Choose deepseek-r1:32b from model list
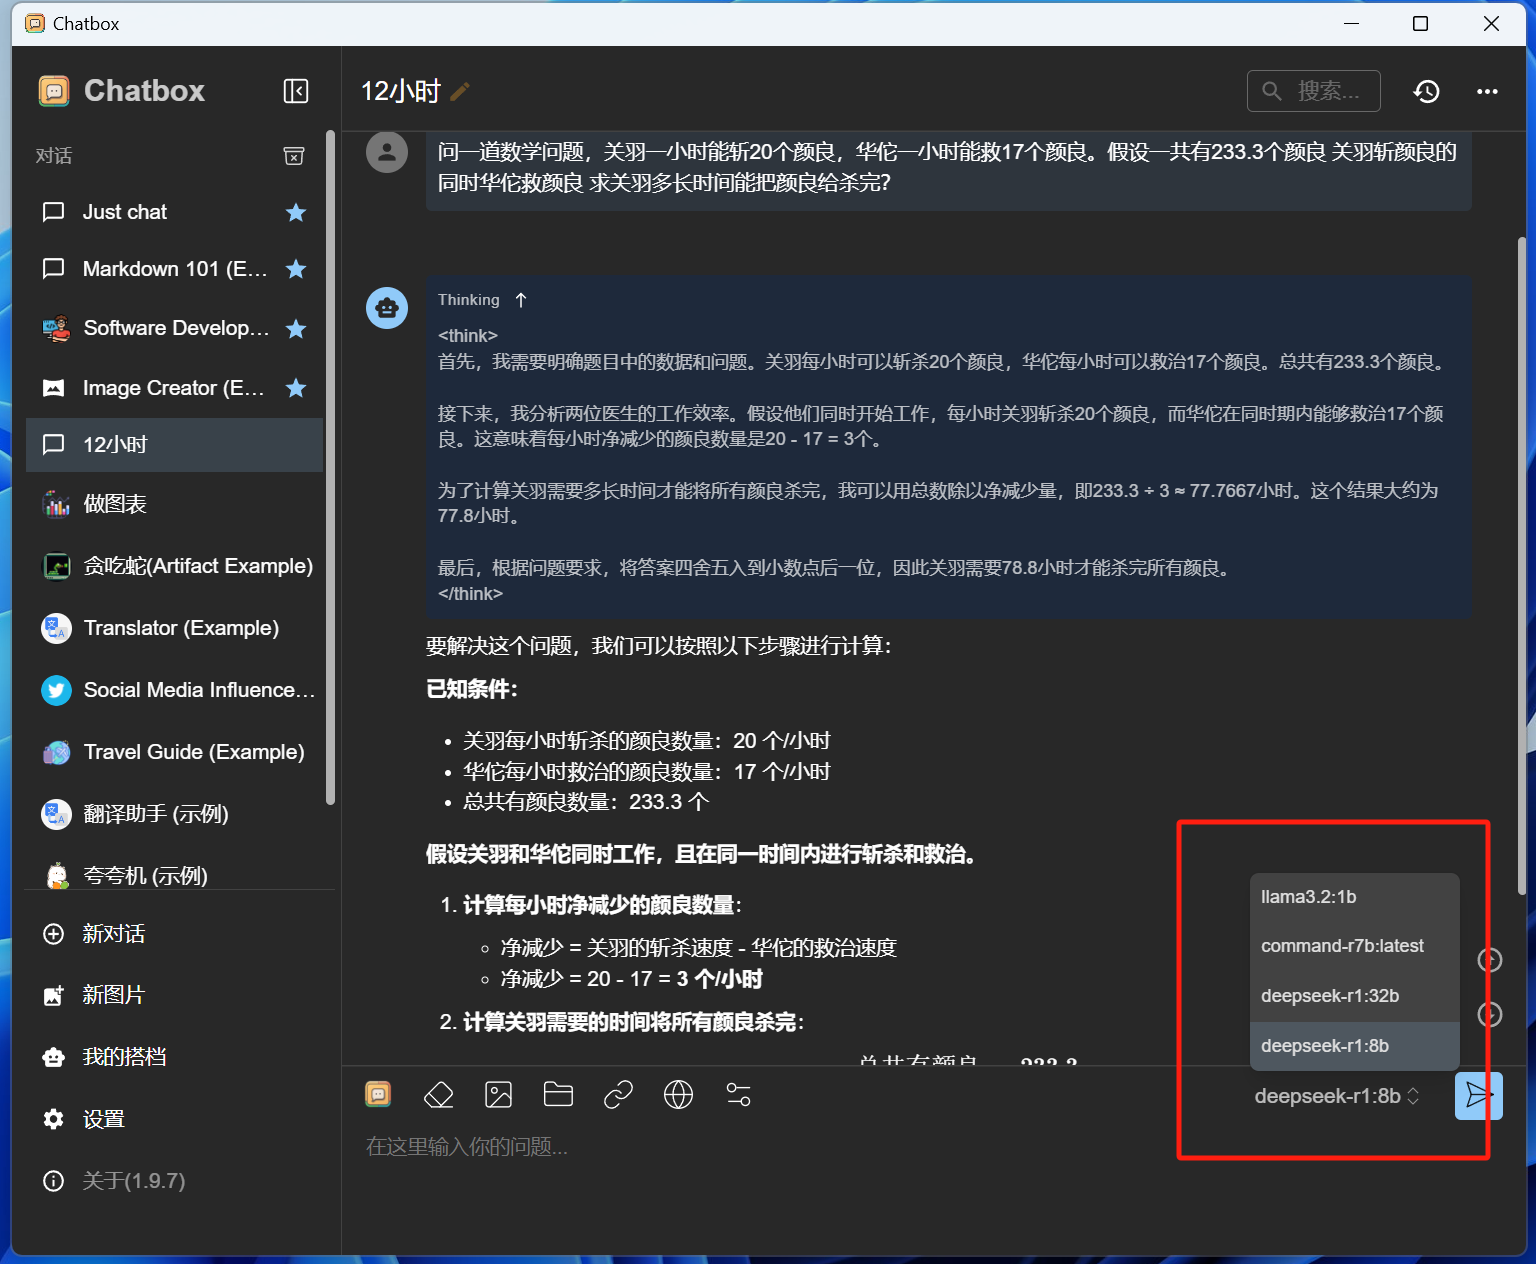 point(1330,996)
